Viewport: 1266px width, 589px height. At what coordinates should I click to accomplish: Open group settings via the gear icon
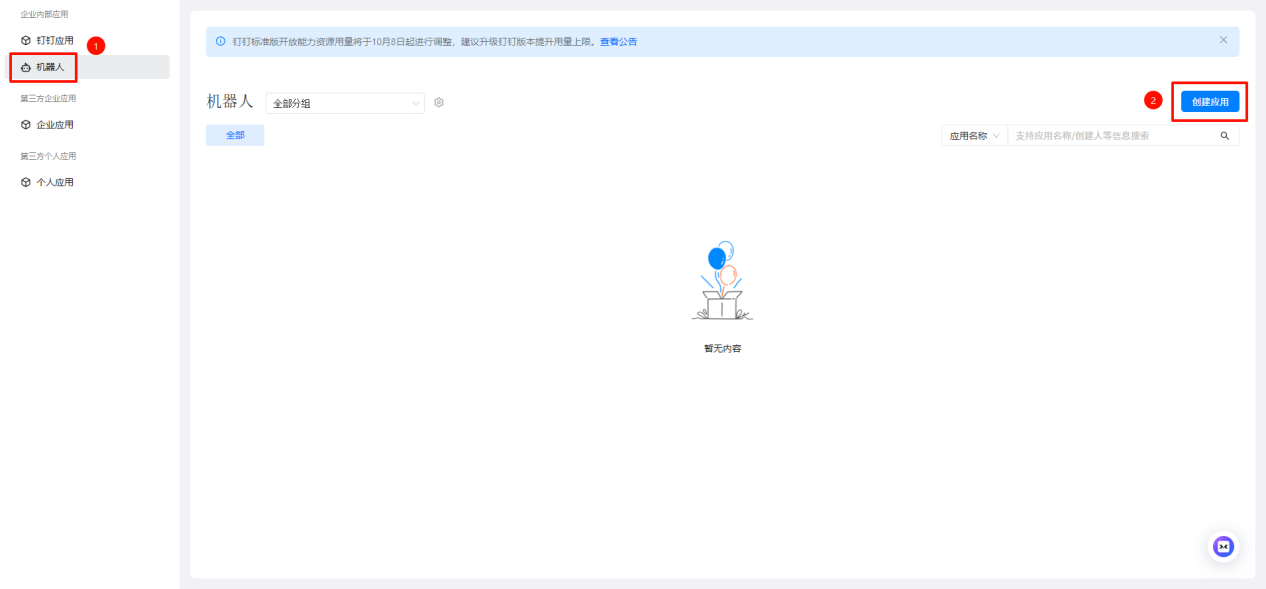[x=438, y=102]
